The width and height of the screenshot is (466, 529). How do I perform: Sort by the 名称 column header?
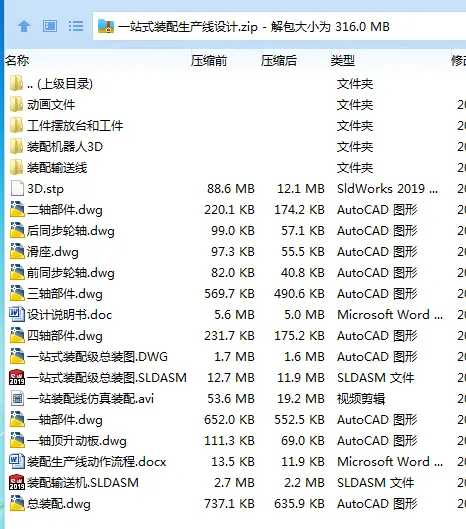click(x=17, y=61)
